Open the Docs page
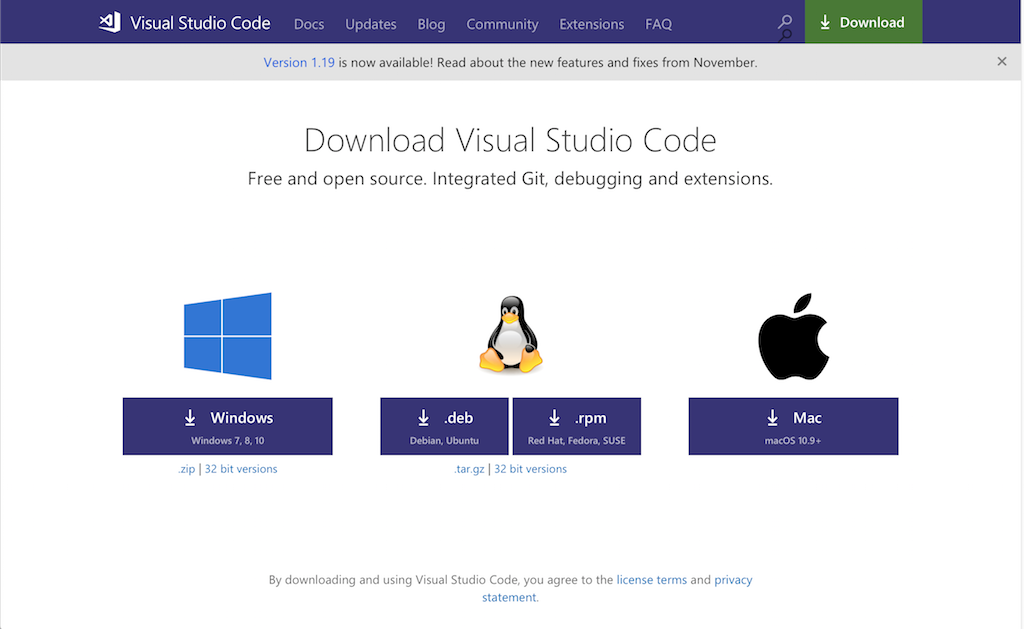Screen dimensions: 1024x629 click(308, 24)
